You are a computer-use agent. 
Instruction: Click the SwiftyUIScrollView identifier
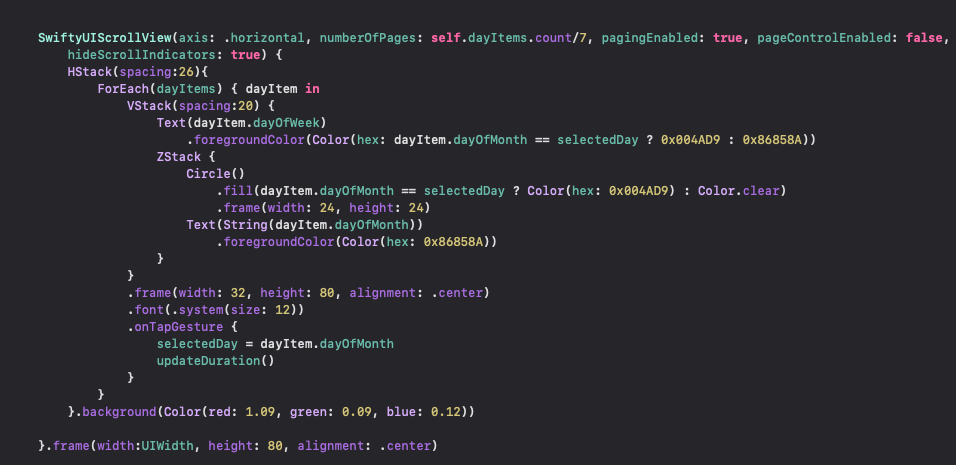click(x=105, y=38)
